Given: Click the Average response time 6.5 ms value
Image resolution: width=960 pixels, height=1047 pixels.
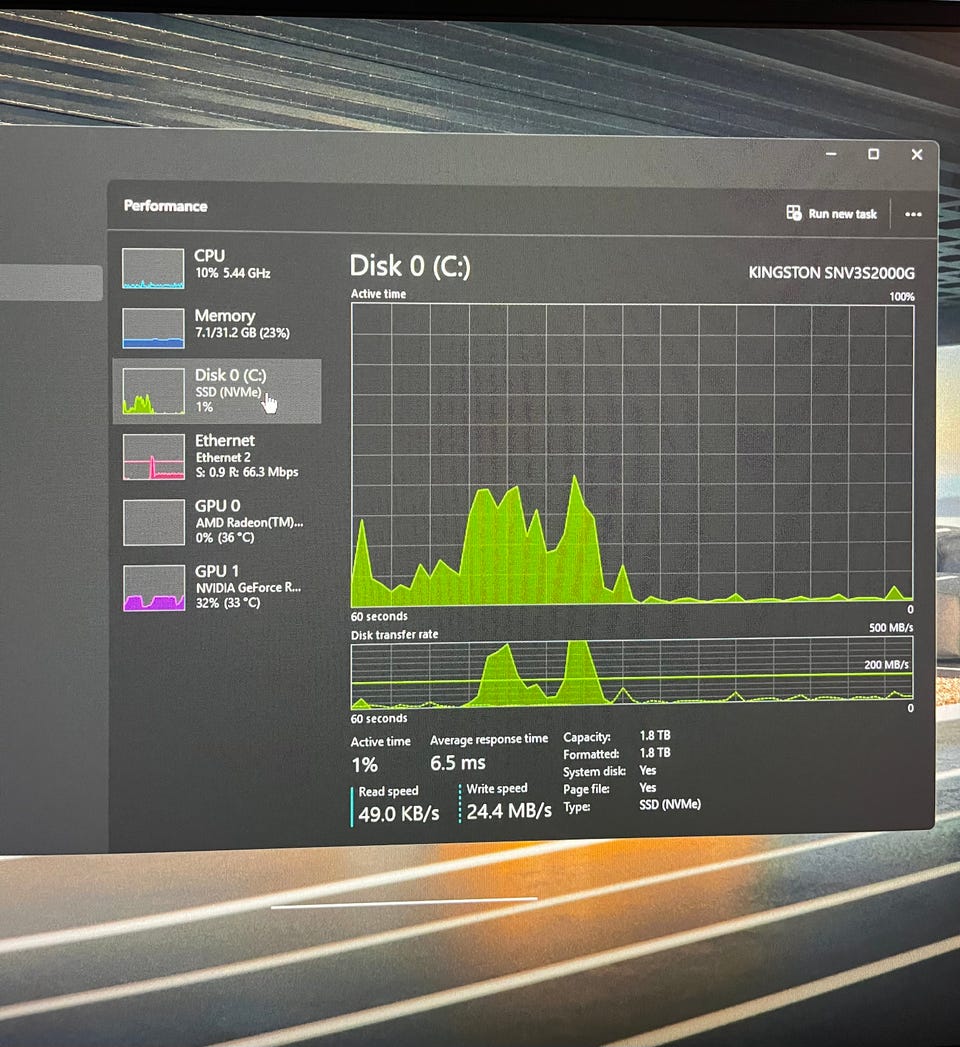Looking at the screenshot, I should point(457,763).
